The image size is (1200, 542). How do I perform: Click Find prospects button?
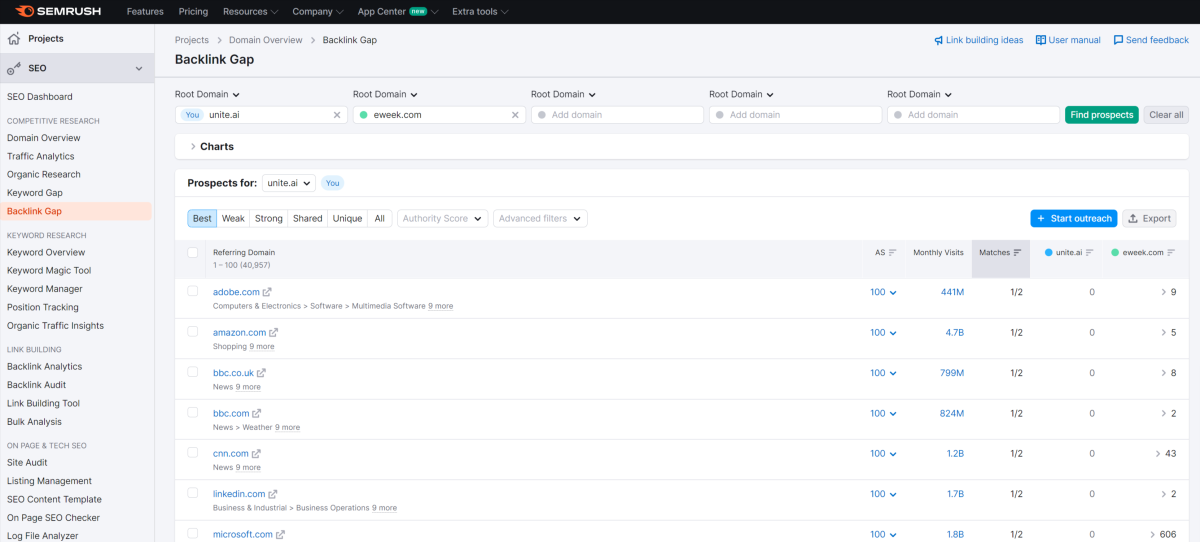(x=1102, y=115)
